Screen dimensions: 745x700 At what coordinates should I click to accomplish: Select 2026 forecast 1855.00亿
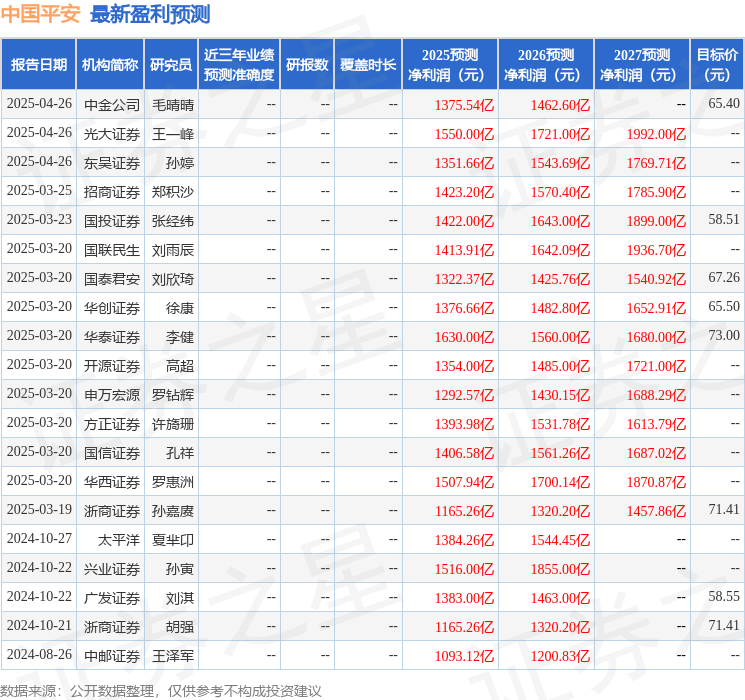561,569
